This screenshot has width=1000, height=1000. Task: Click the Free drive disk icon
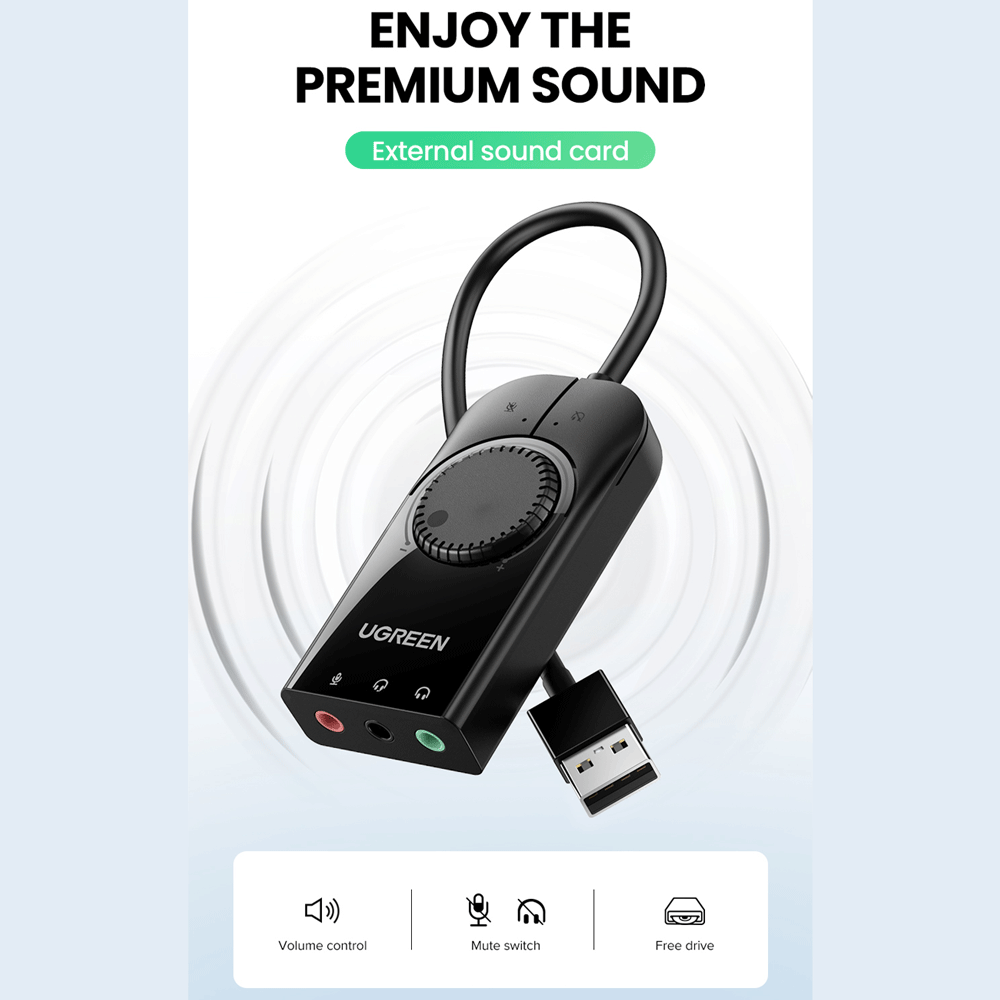pyautogui.click(x=684, y=911)
